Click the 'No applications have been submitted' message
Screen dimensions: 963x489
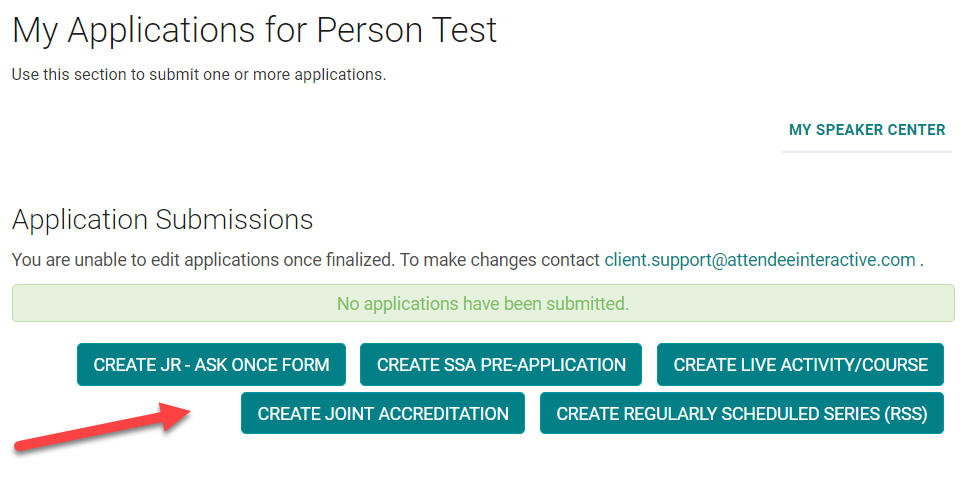tap(483, 303)
